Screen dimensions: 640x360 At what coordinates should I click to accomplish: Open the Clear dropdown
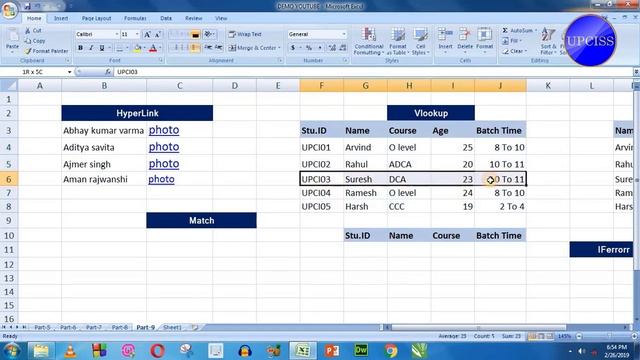click(x=514, y=51)
